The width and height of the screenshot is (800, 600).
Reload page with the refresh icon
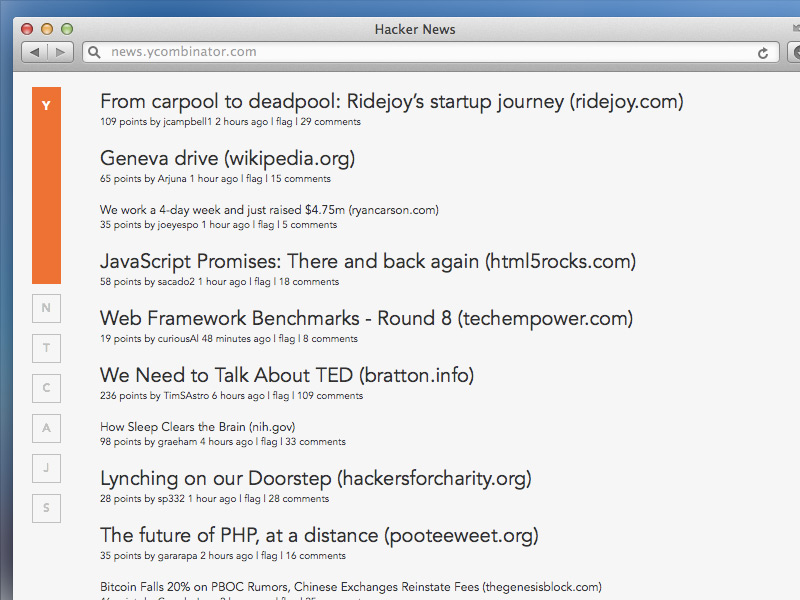pyautogui.click(x=764, y=52)
